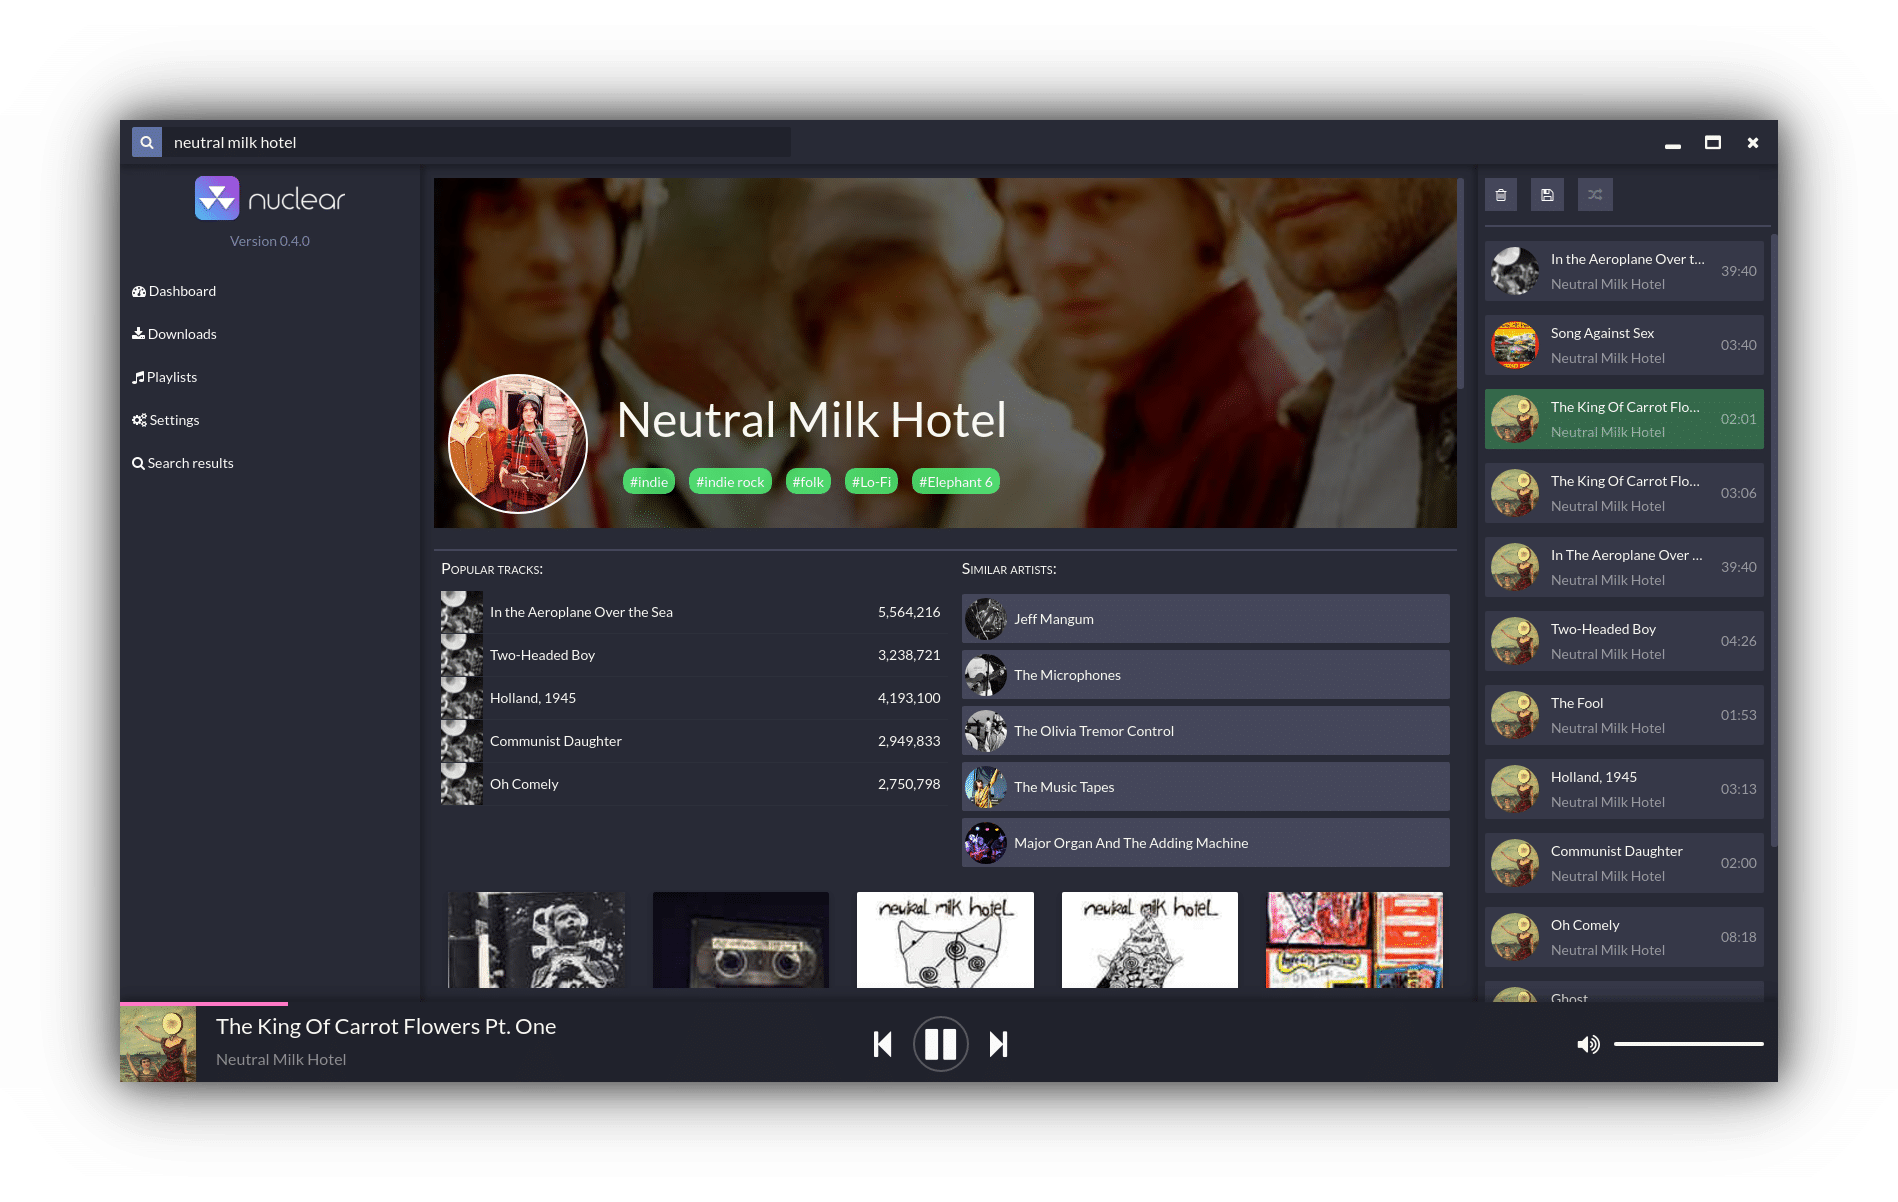The image size is (1898, 1202).
Task: Select the #Elephant 6 tag
Action: pos(956,481)
